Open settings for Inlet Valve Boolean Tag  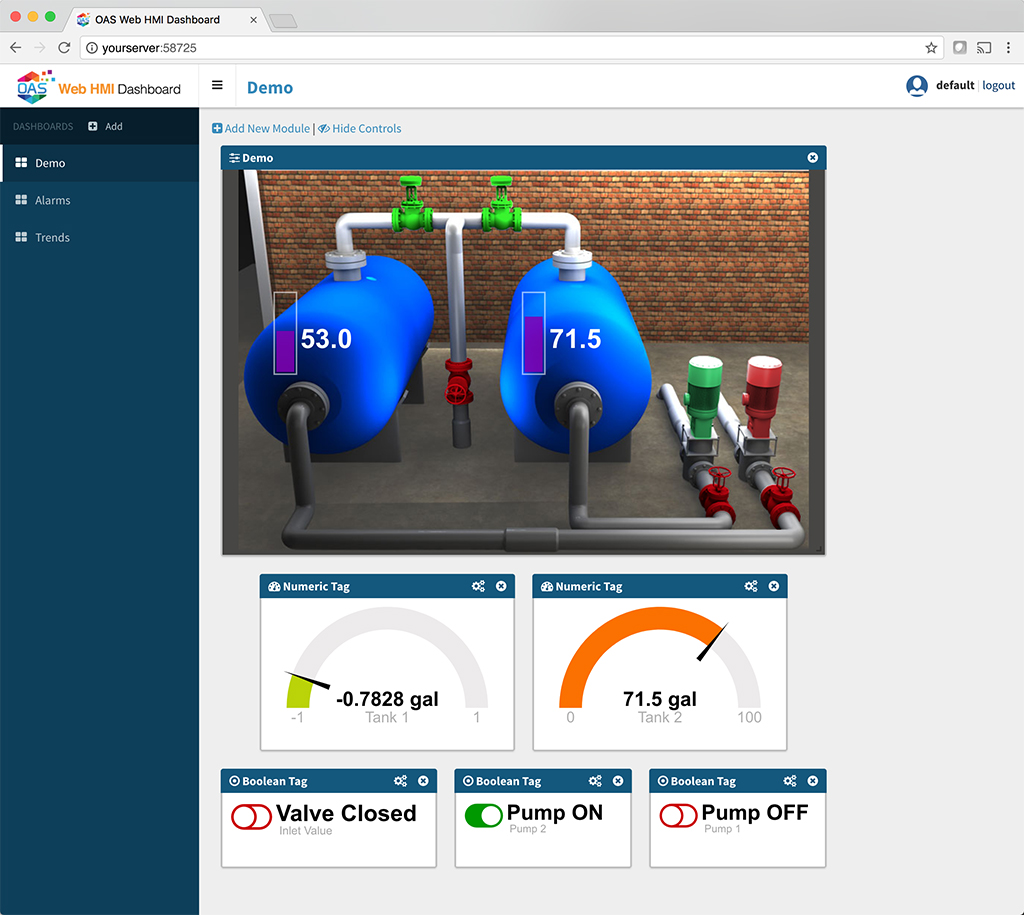400,781
